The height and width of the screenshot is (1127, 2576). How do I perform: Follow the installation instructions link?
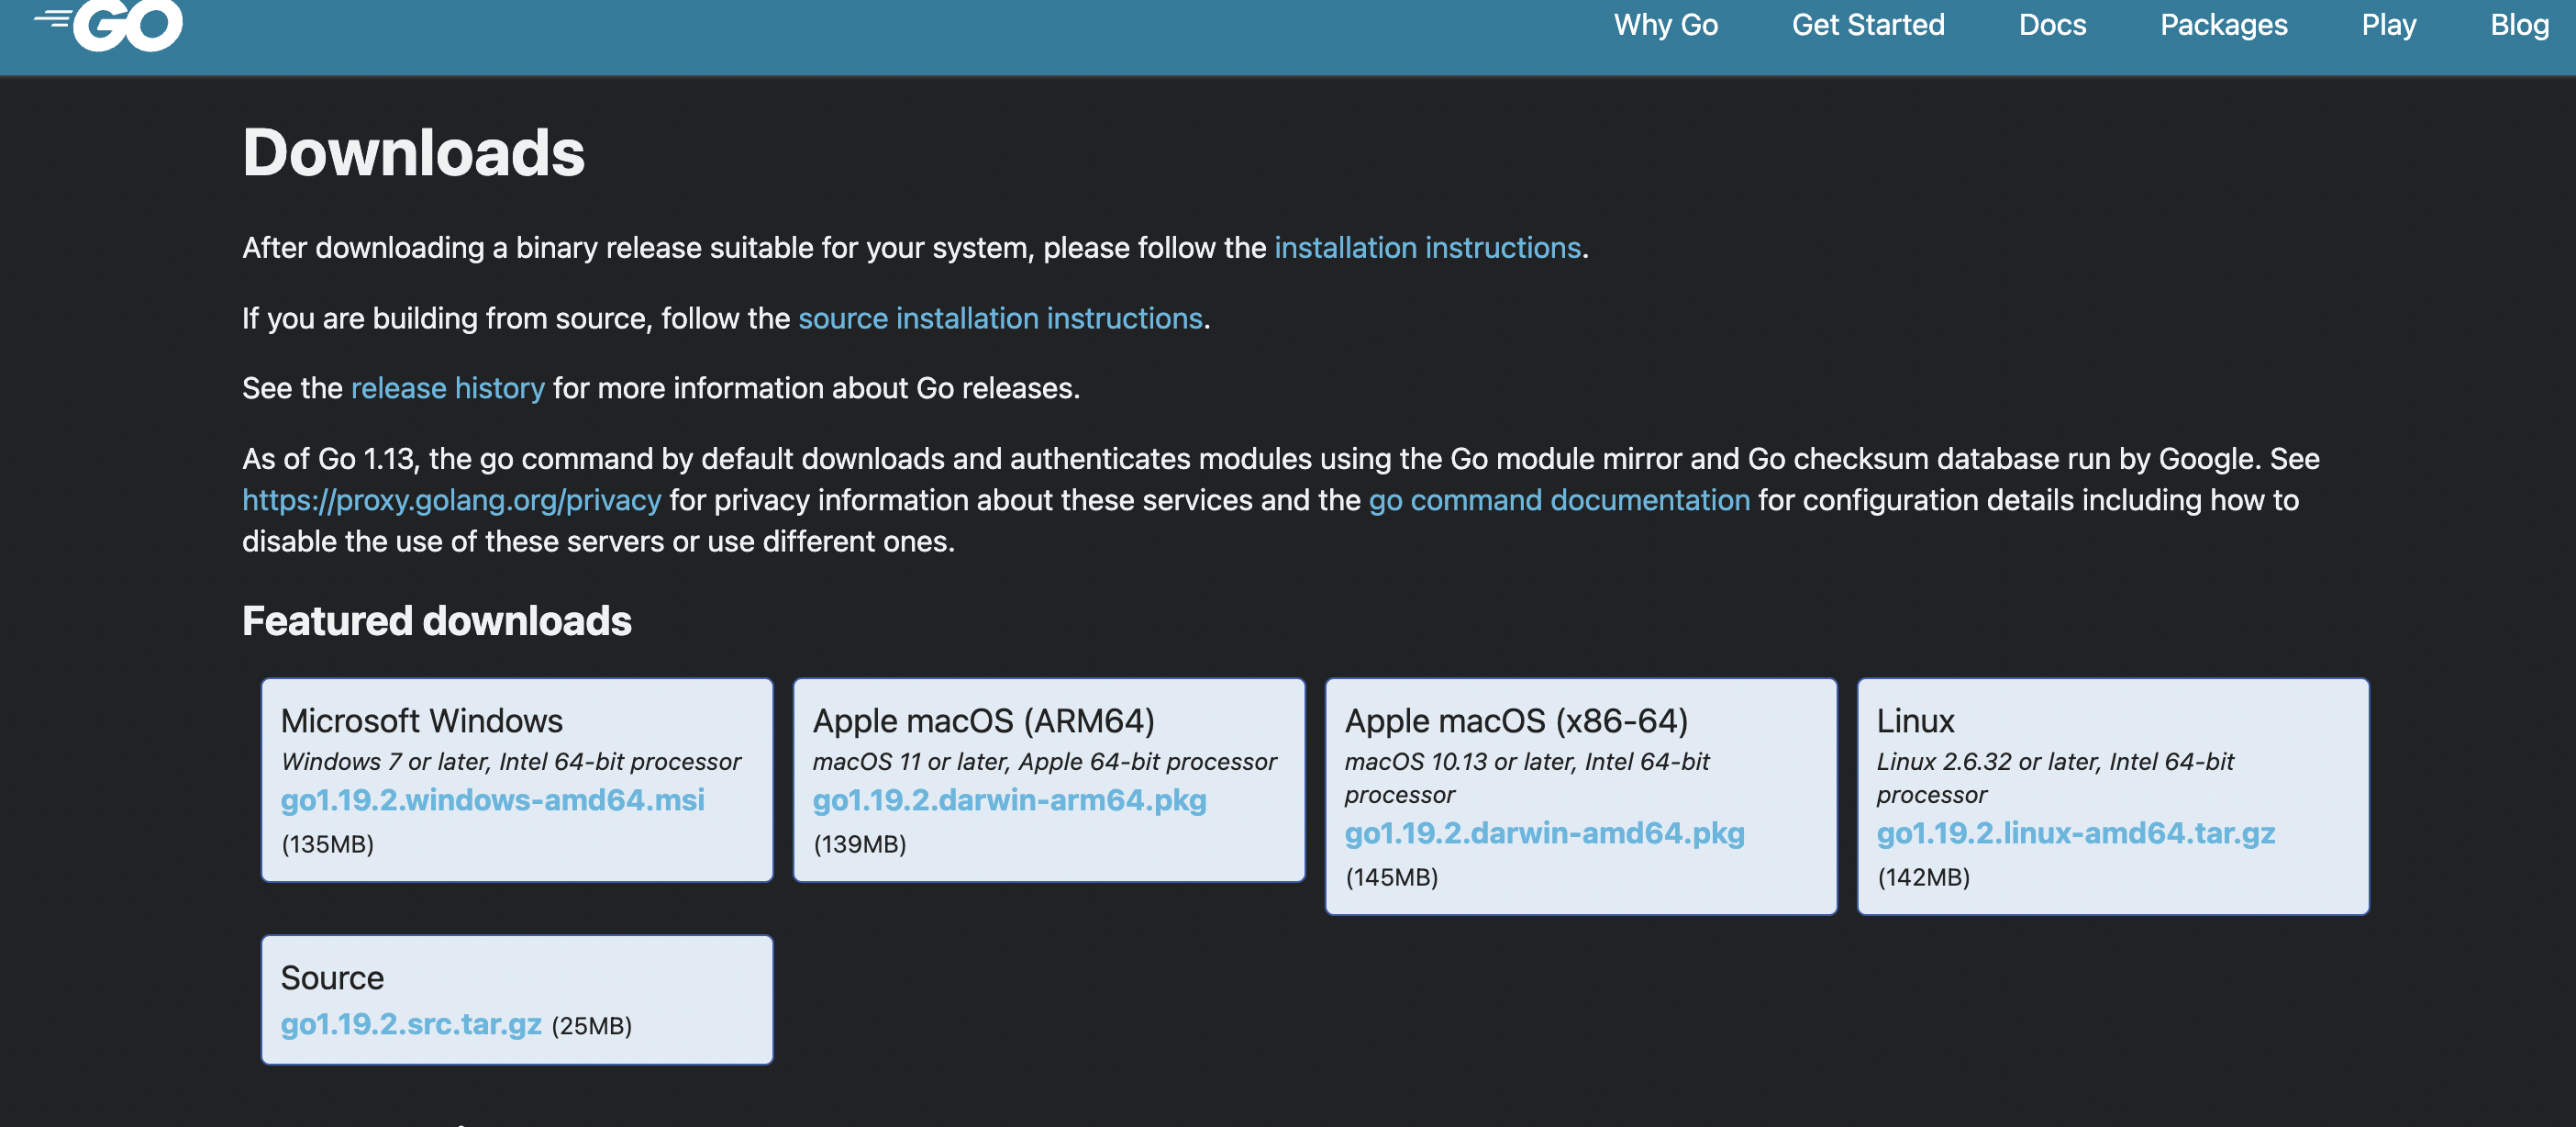[1426, 248]
